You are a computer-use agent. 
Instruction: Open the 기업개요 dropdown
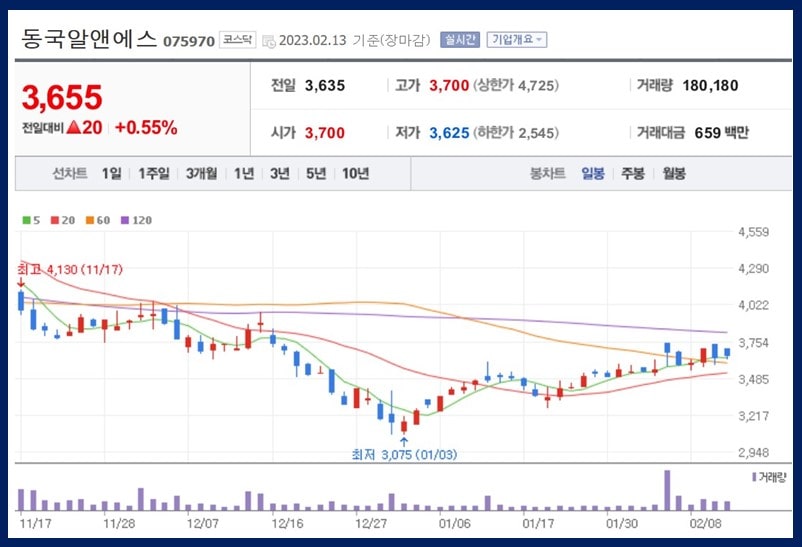pyautogui.click(x=517, y=39)
